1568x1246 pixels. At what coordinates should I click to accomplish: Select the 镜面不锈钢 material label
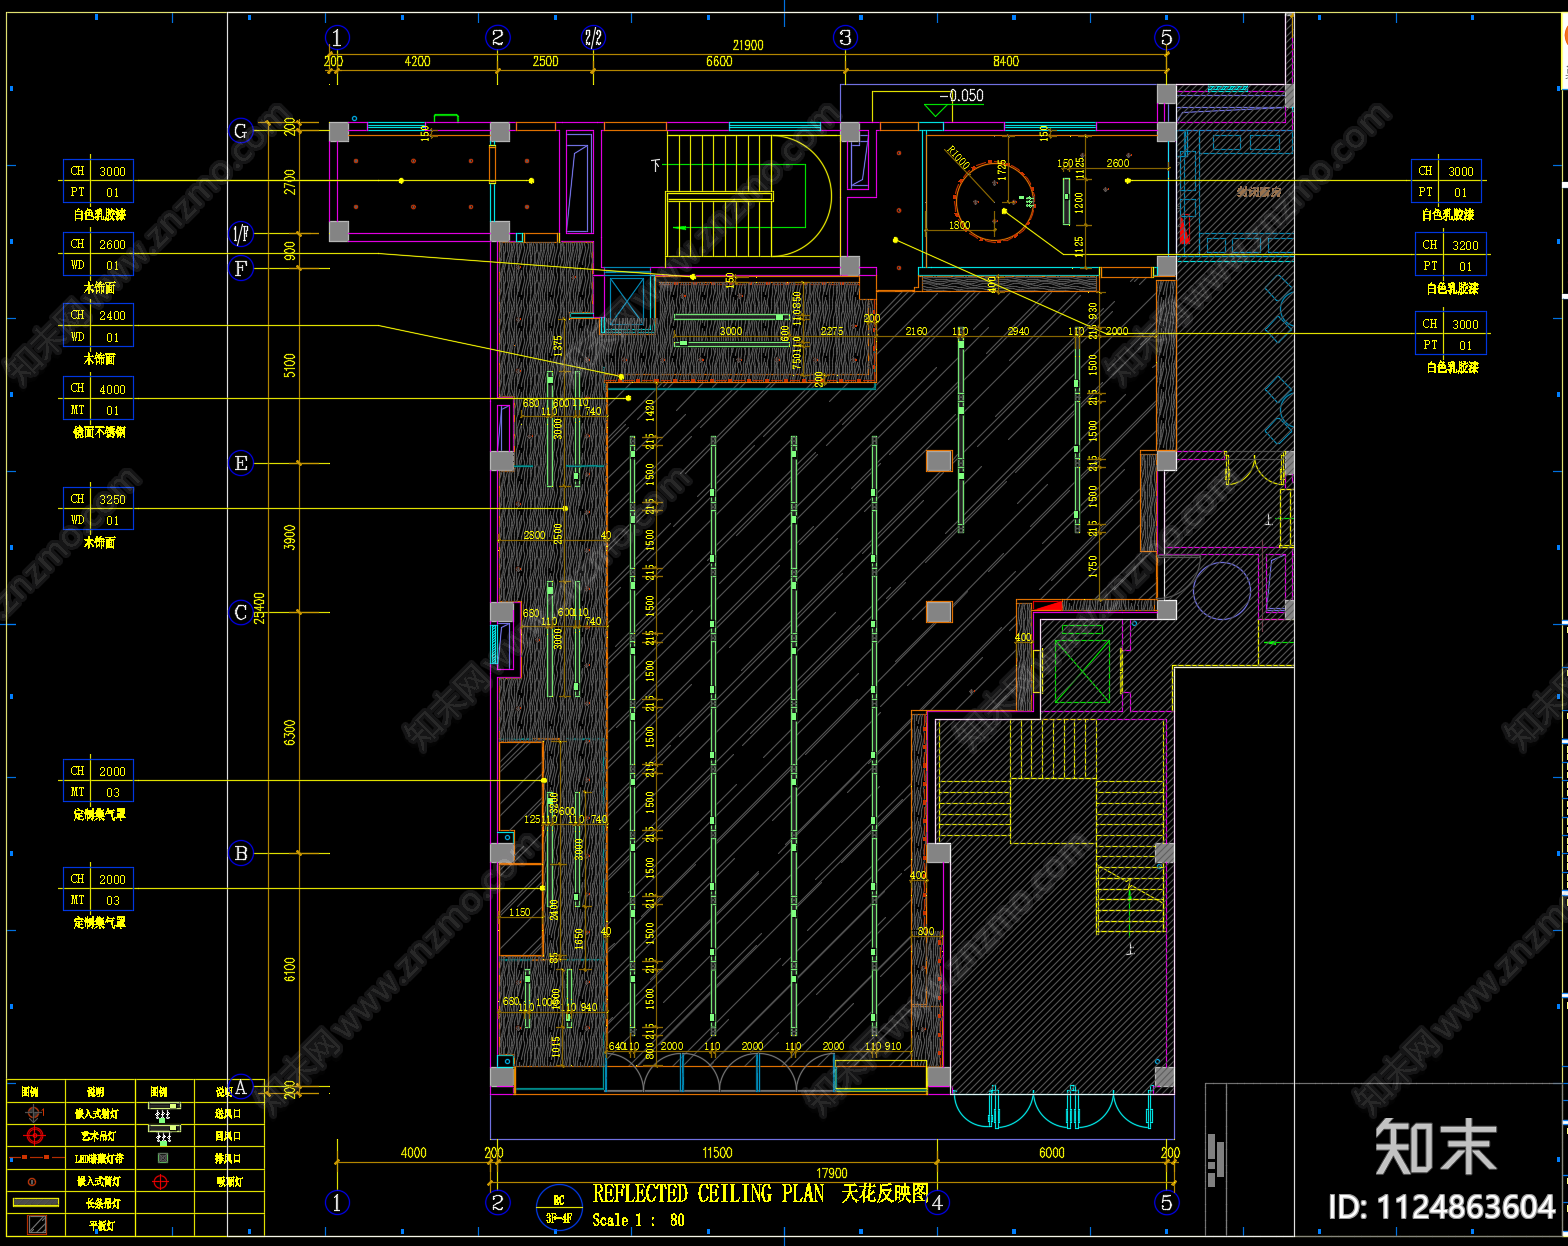99,432
